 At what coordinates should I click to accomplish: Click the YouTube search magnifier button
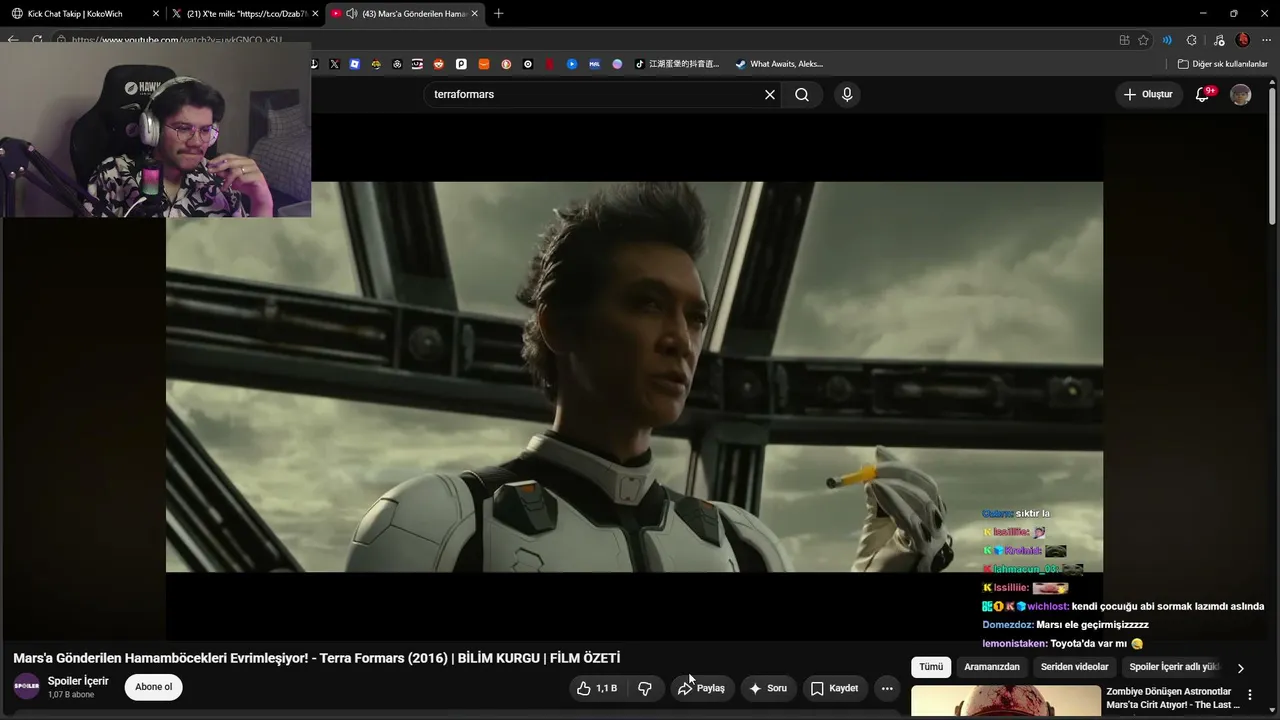[802, 94]
